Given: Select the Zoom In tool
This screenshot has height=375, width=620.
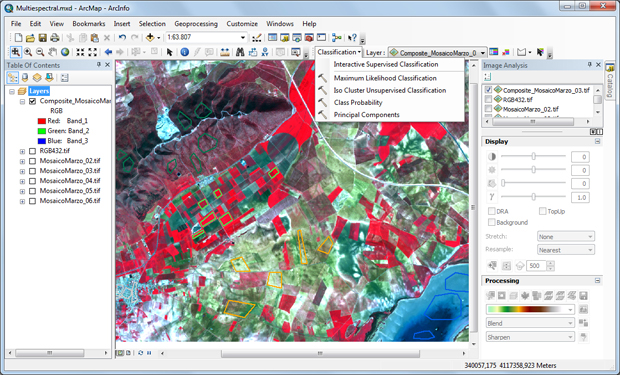Looking at the screenshot, I should coord(28,52).
